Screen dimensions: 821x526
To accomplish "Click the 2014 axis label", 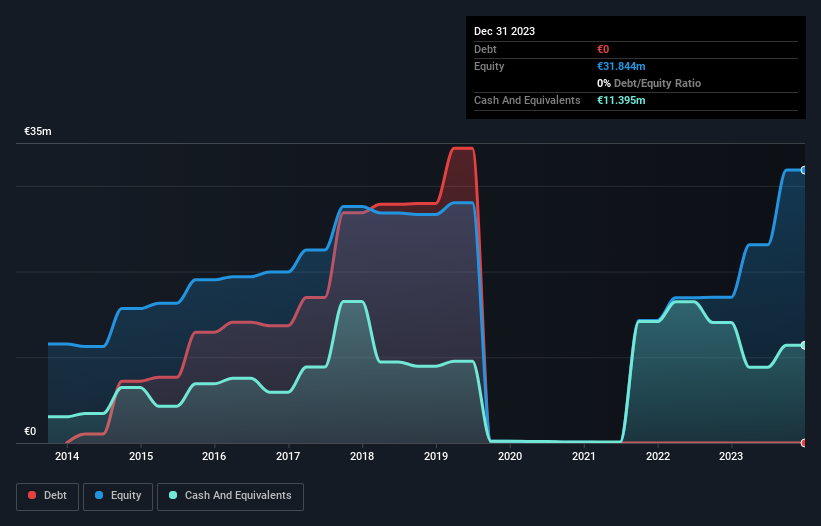I will 67,456.
